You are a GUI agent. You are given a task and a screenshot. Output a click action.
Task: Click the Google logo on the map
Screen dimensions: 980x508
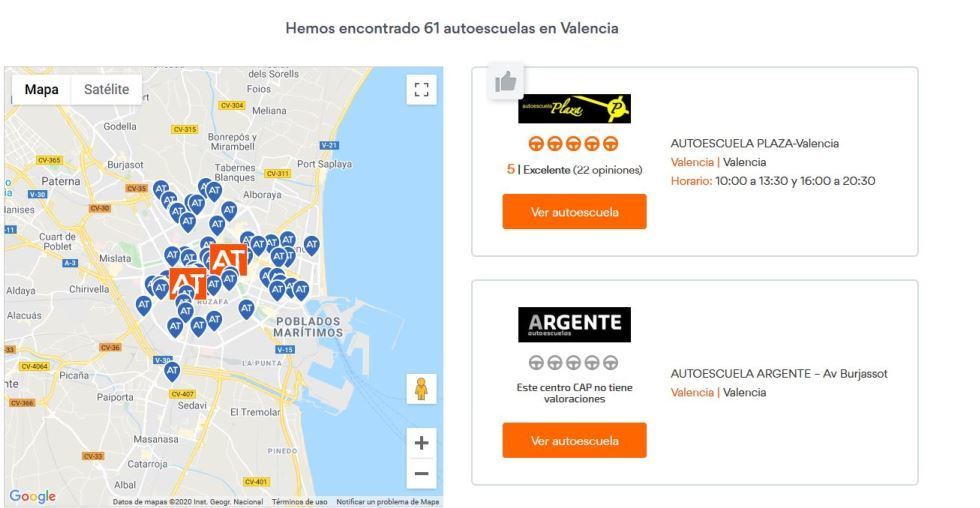point(32,496)
